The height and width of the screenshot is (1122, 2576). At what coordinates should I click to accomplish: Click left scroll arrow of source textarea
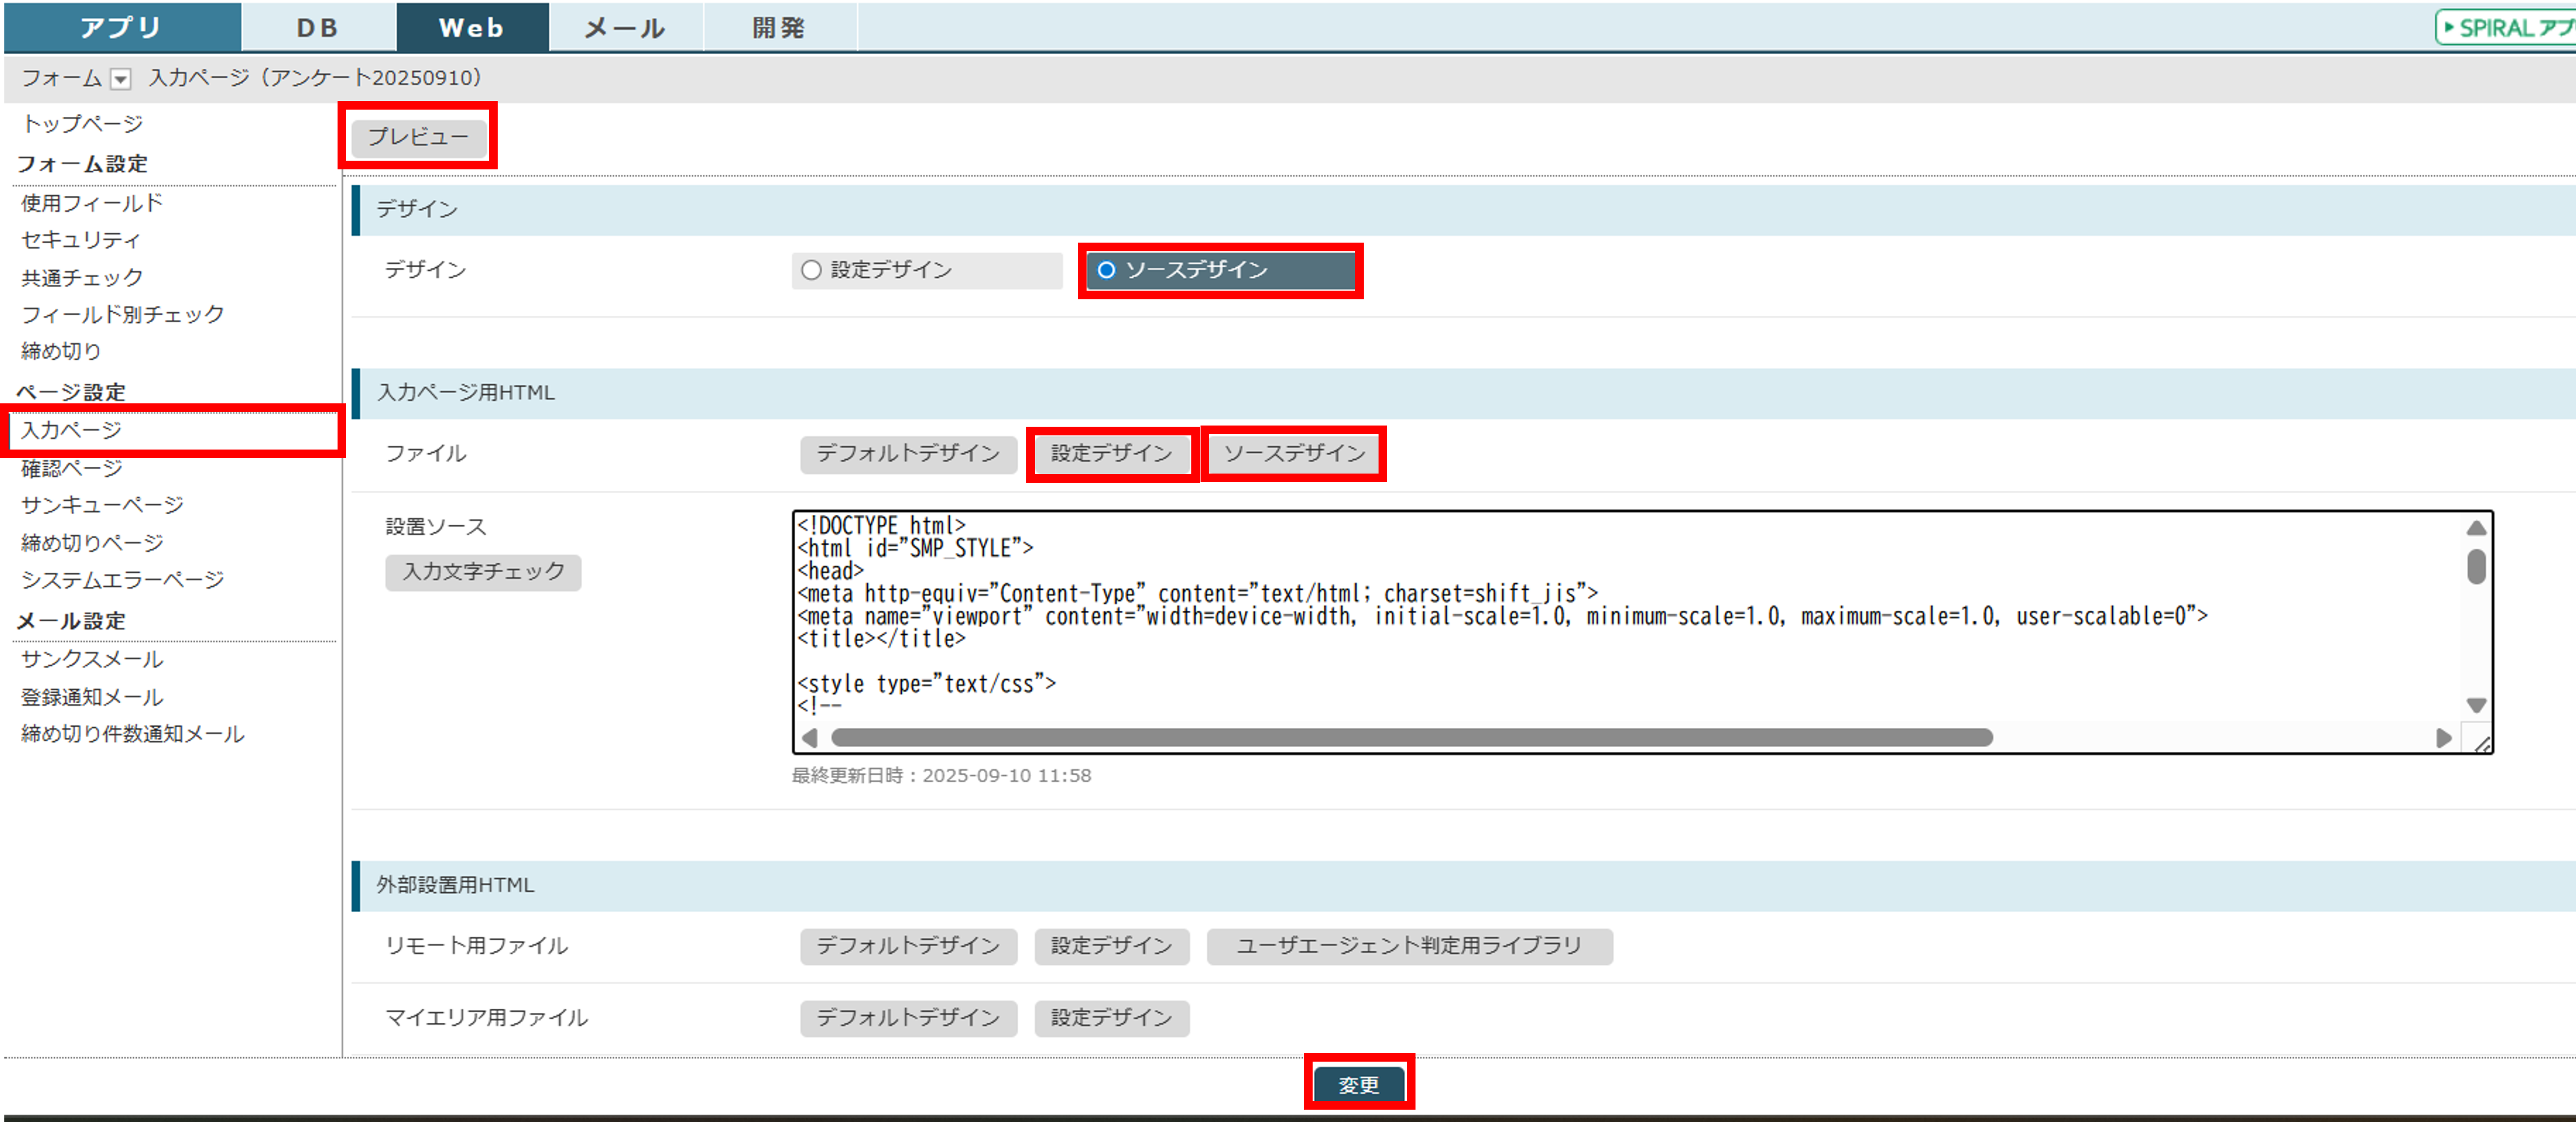810,738
